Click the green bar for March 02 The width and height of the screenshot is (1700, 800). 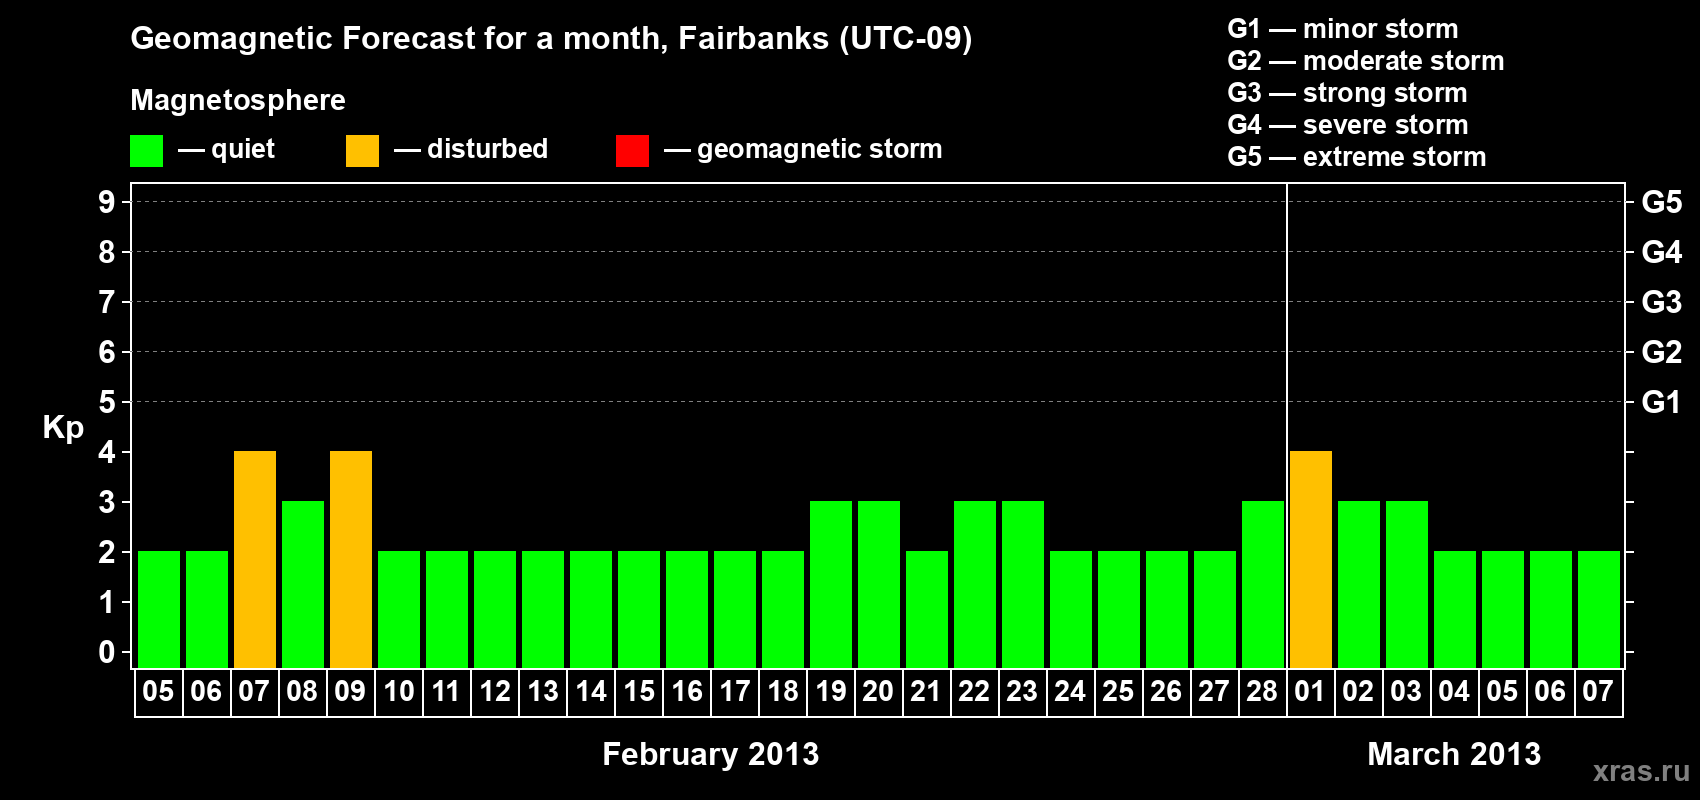click(x=1359, y=585)
